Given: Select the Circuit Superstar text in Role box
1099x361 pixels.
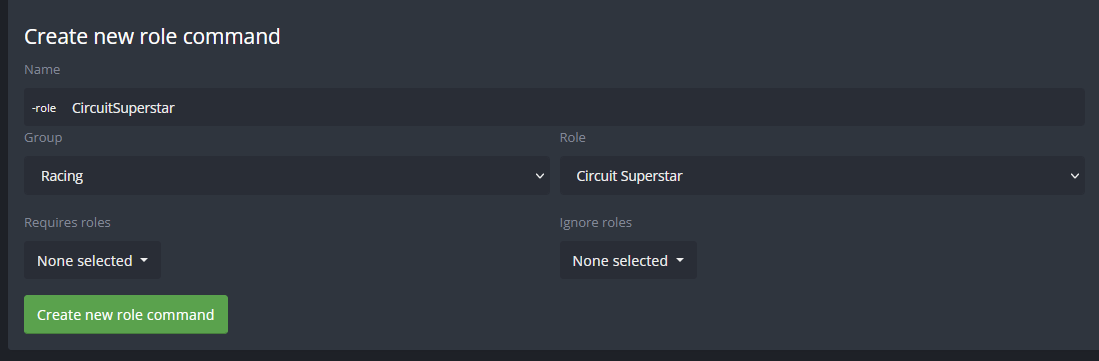Looking at the screenshot, I should pyautogui.click(x=629, y=176).
